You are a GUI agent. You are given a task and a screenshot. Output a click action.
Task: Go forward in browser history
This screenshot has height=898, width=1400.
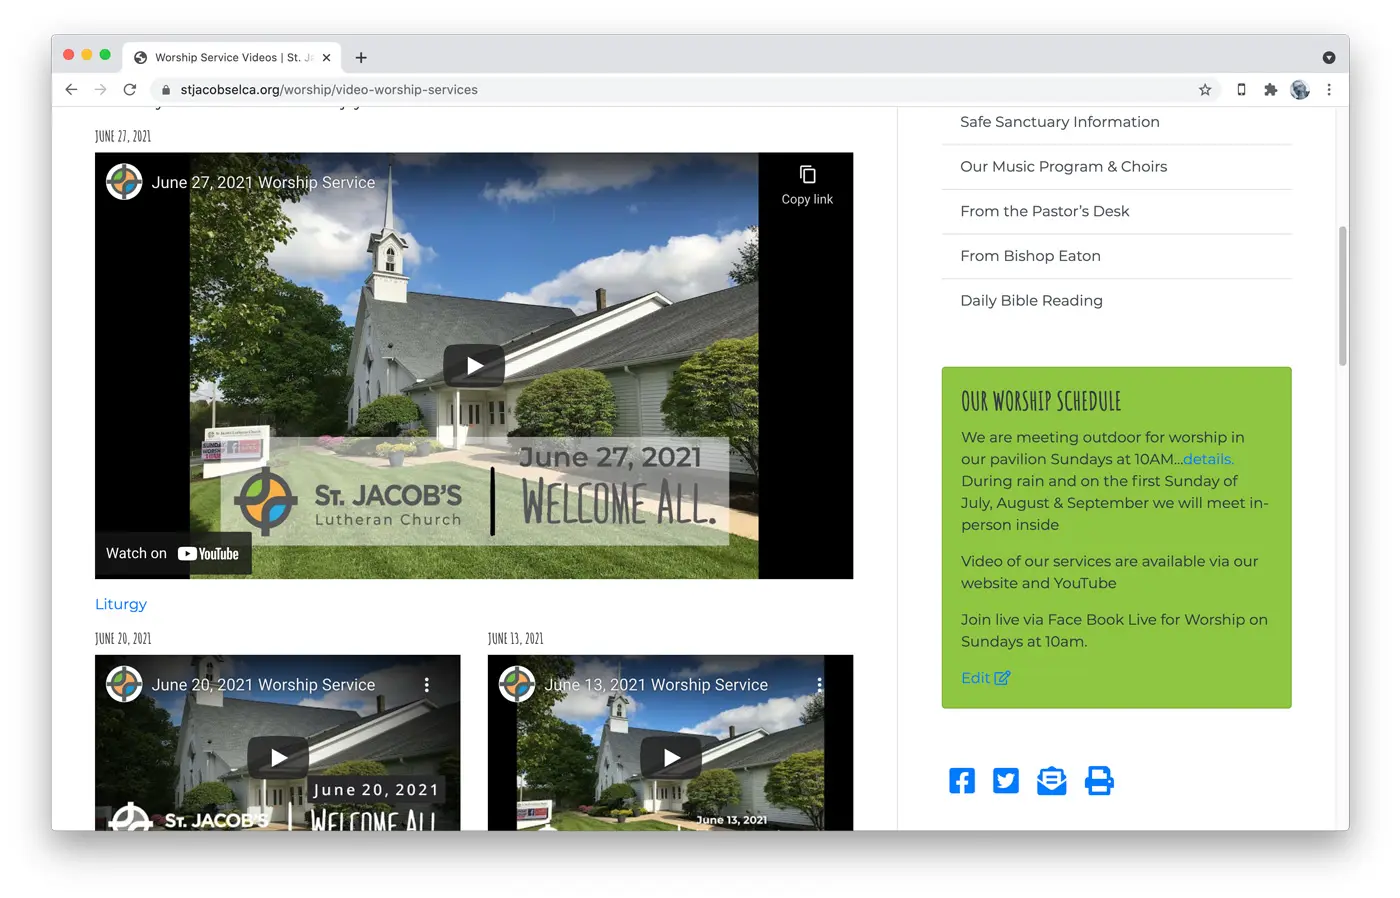point(100,89)
